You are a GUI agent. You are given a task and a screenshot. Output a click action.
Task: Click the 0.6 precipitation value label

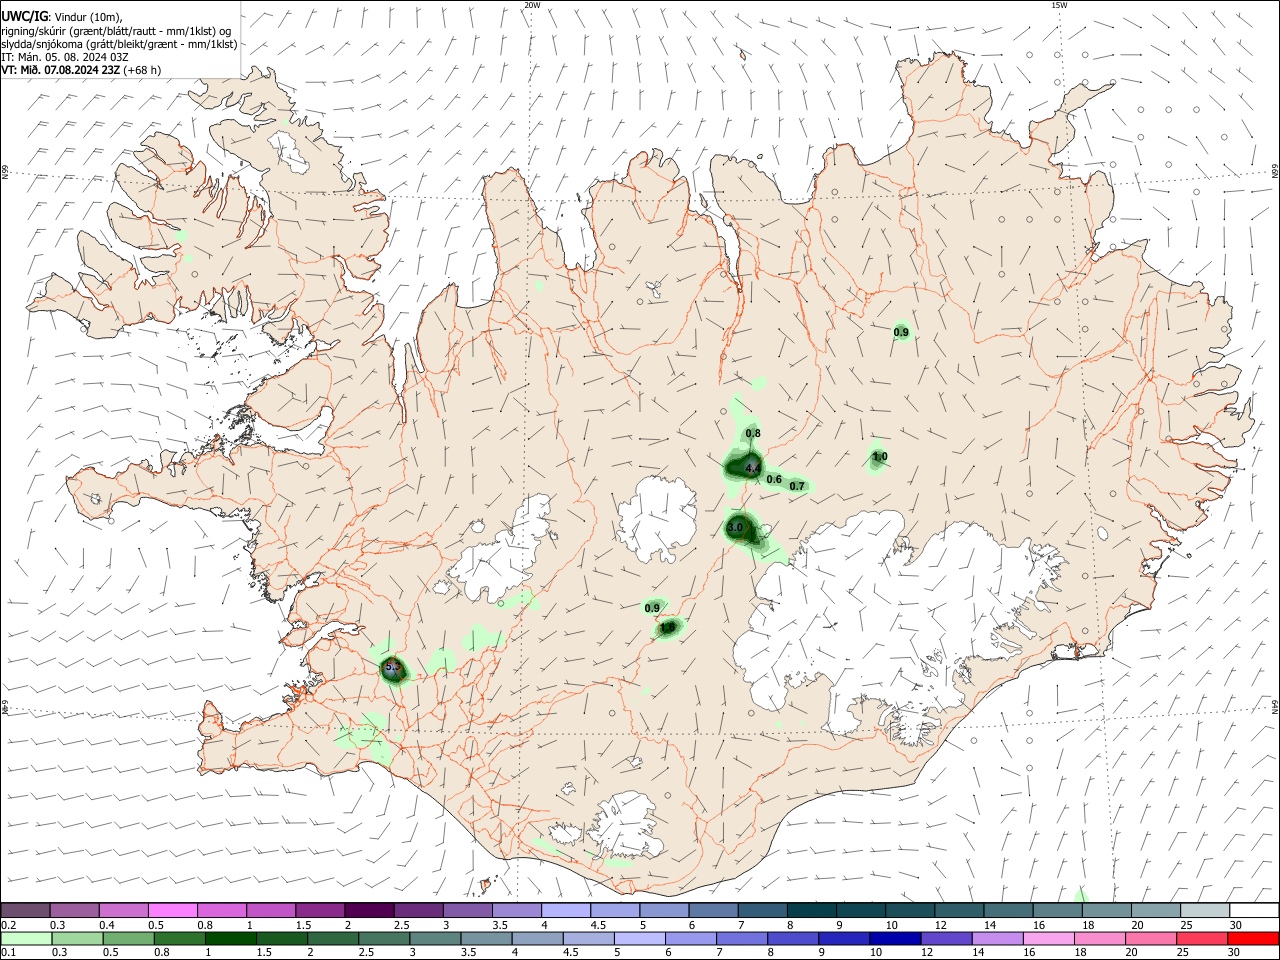774,479
